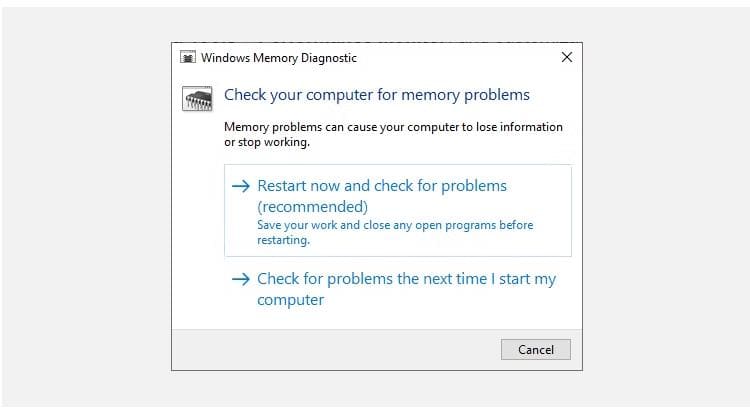Cancel the memory diagnostic dialog
Screen dimensions: 750x409
(x=536, y=350)
